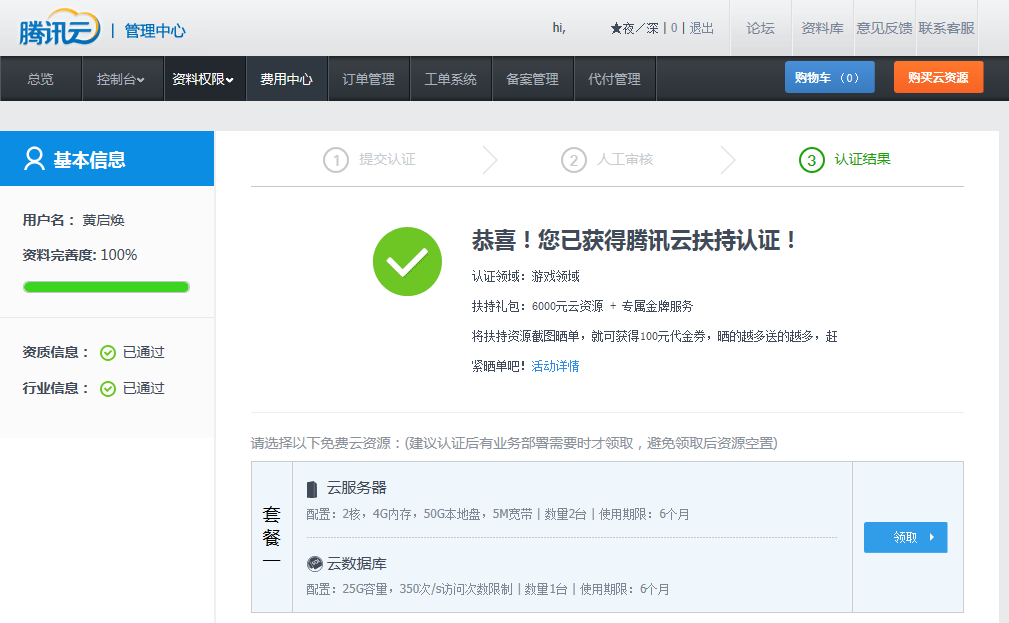Viewport: 1009px width, 623px height.
Task: Click 已通过 status beside 资质信息
Action: (x=143, y=352)
